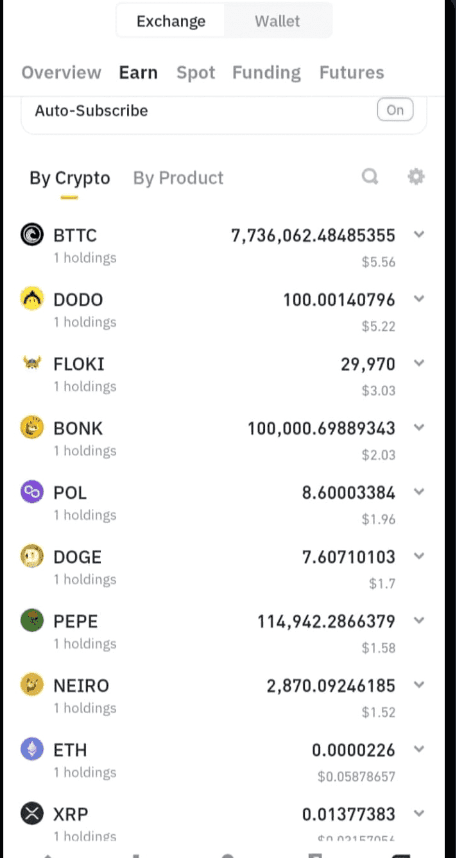
Task: Tap the BTTC coin logo
Action: (x=32, y=235)
